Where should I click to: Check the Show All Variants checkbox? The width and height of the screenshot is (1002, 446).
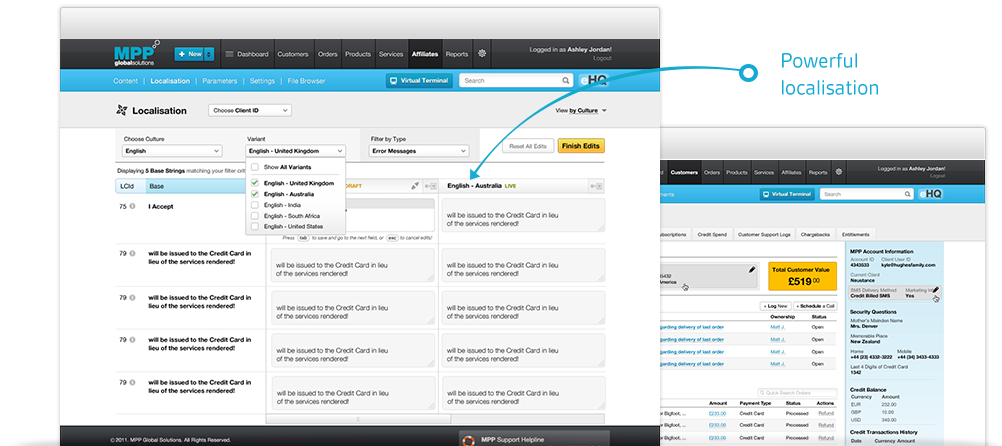click(255, 167)
